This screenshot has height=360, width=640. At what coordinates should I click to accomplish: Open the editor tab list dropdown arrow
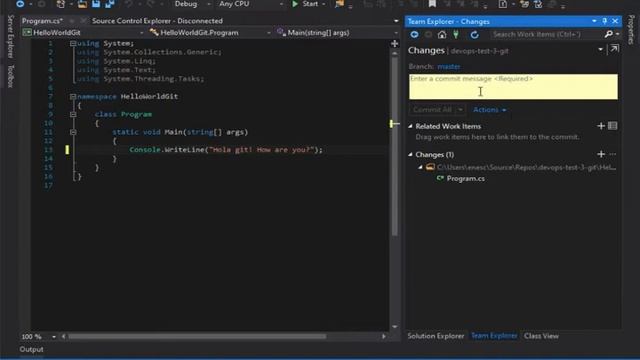pyautogui.click(x=396, y=21)
